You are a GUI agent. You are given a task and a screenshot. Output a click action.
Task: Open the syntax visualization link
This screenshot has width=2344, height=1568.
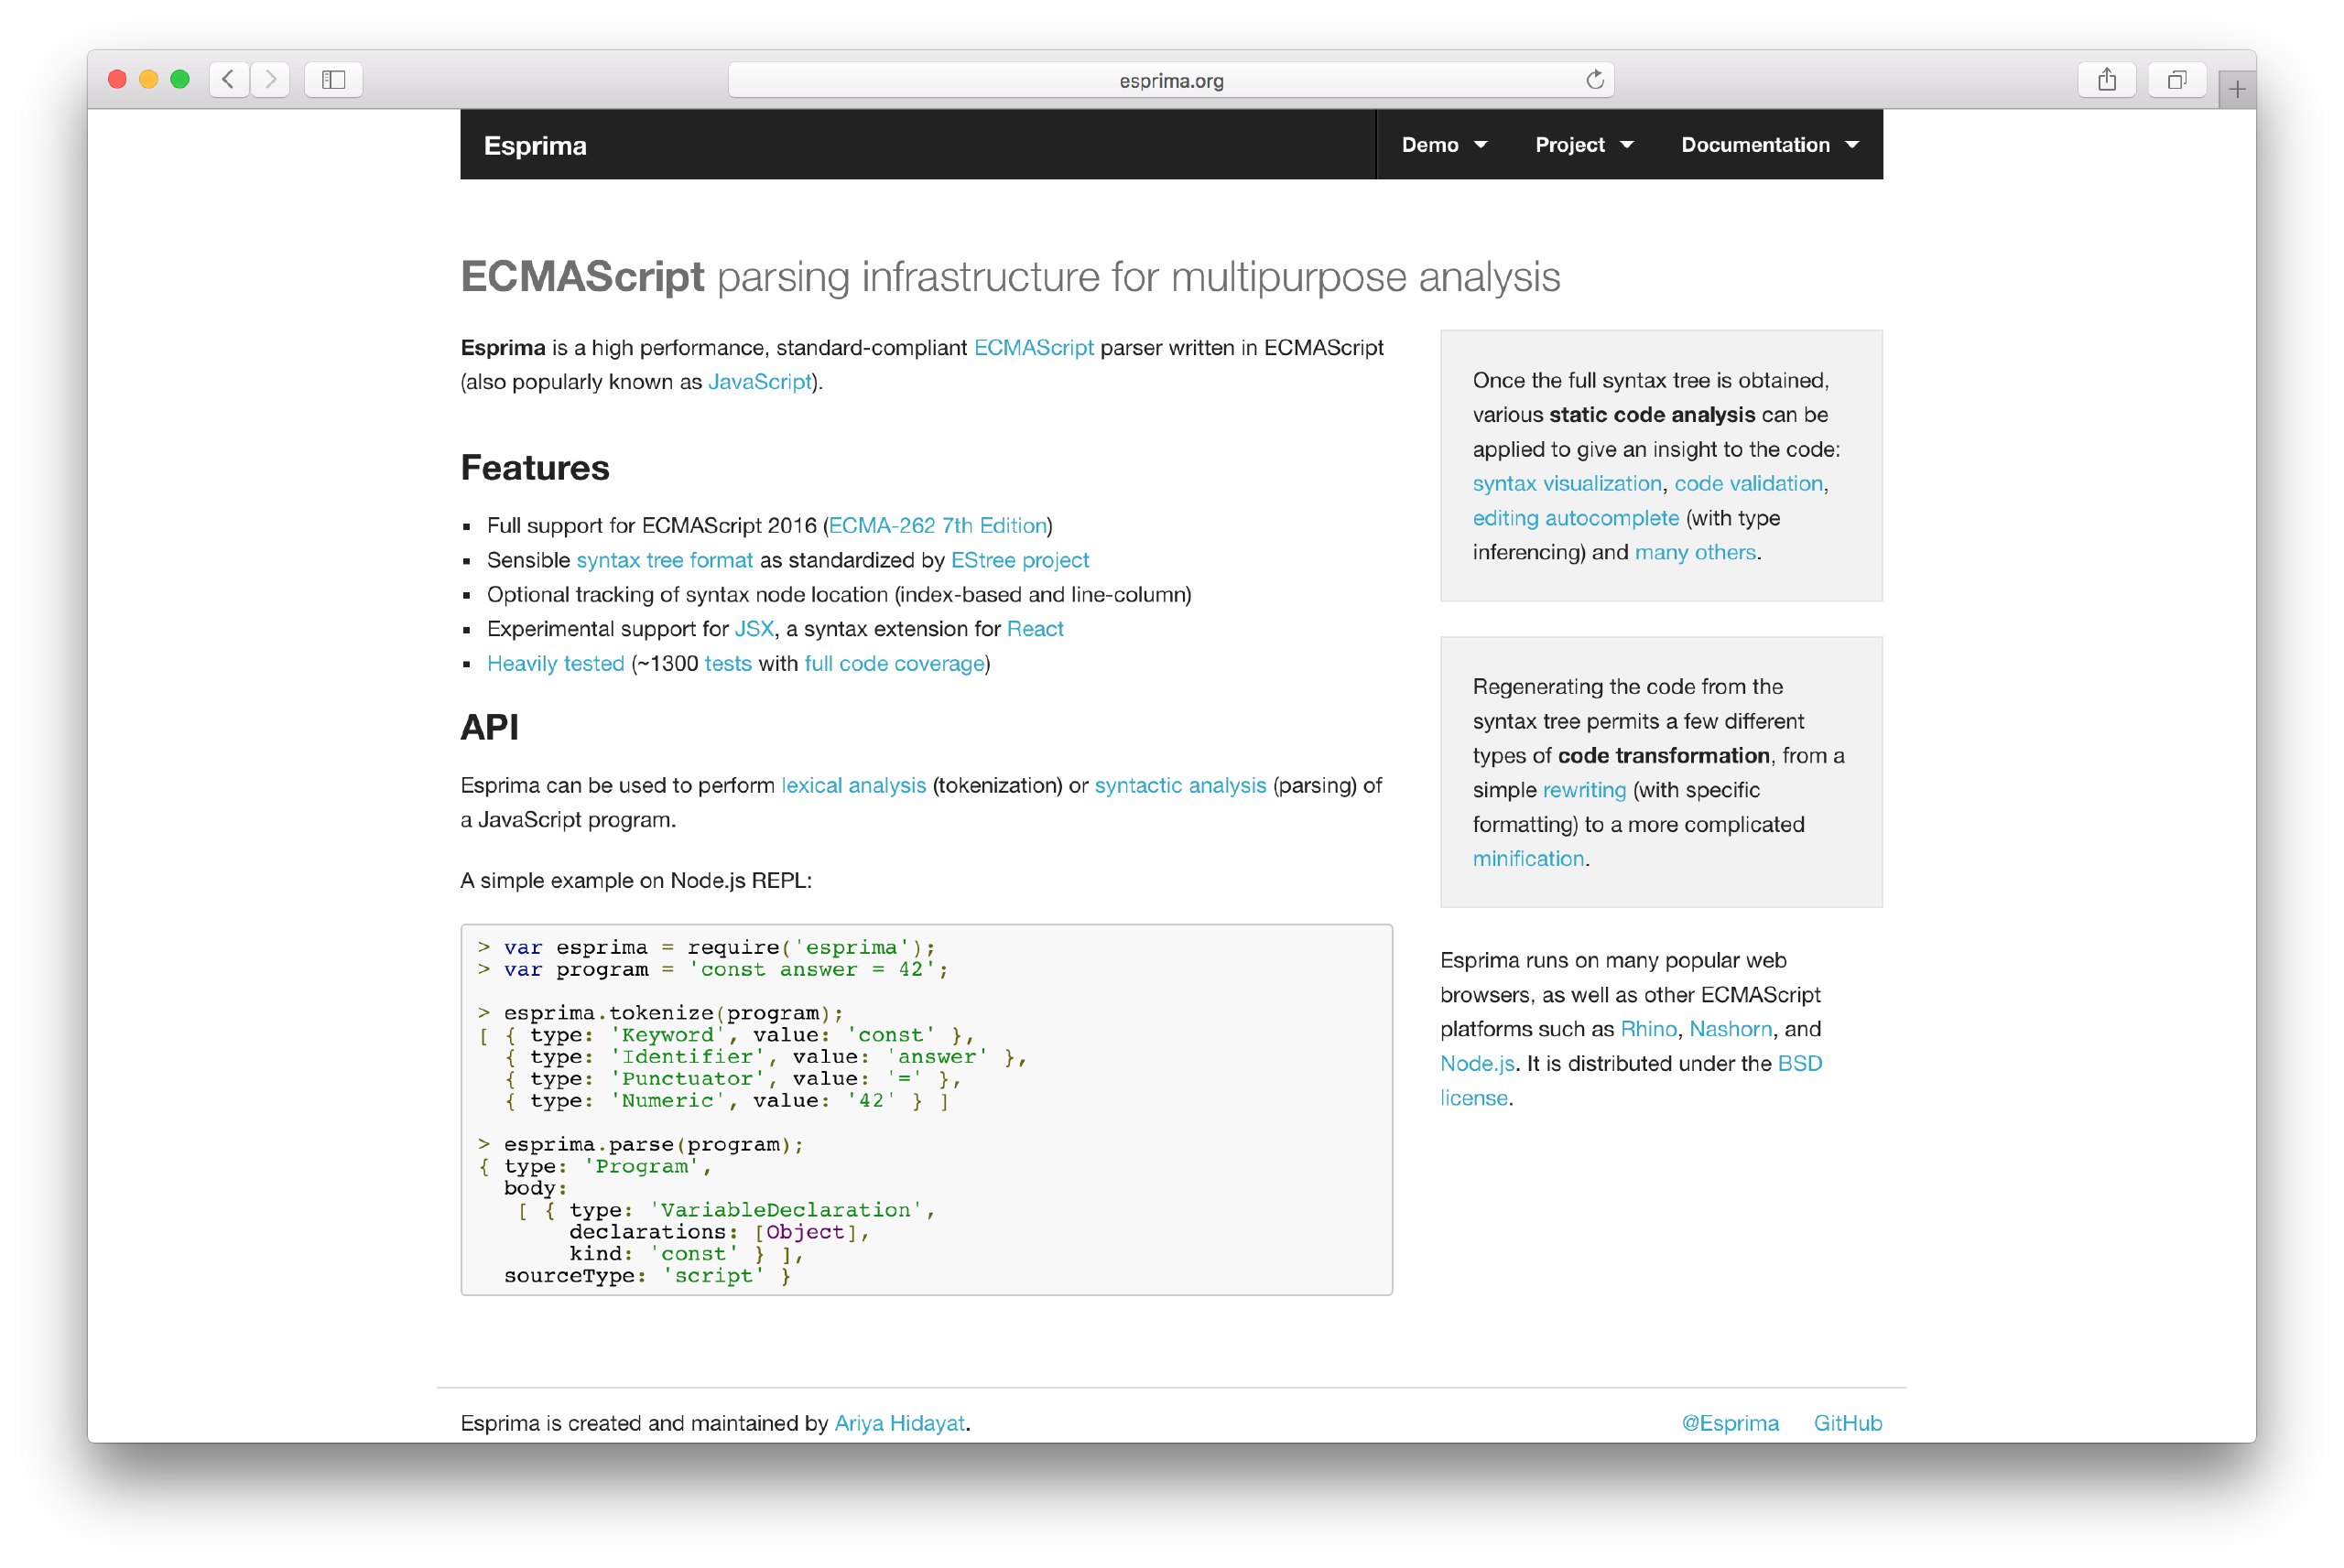(x=1567, y=483)
